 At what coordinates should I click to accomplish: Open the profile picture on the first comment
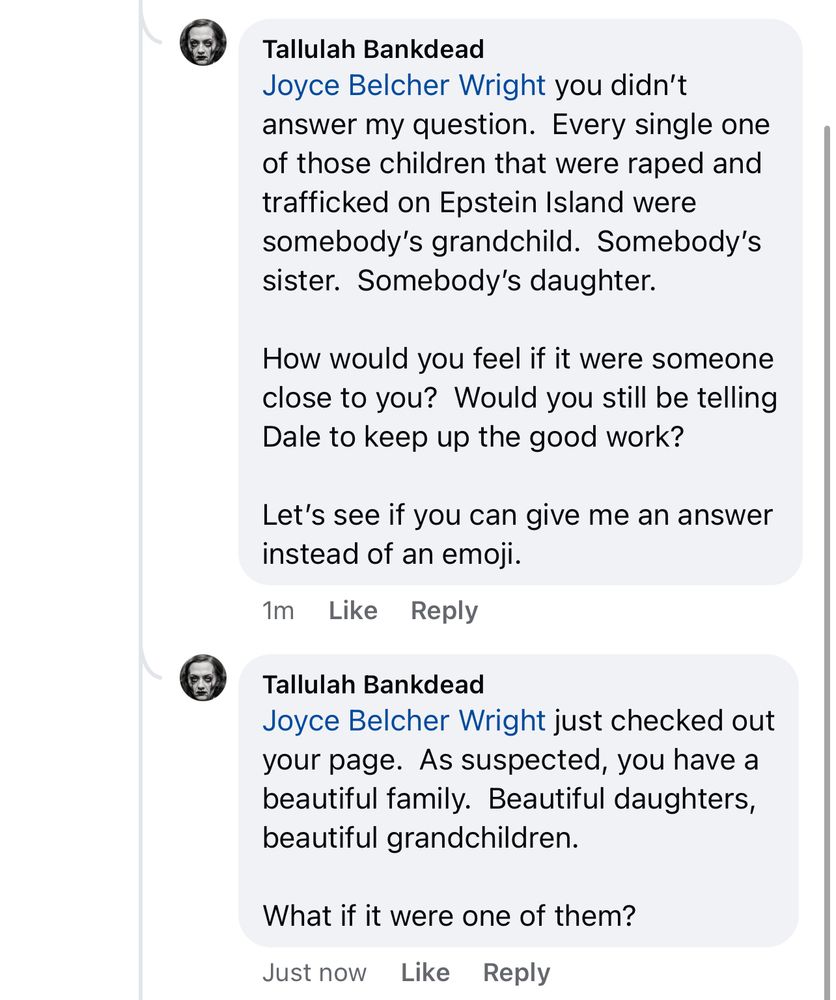point(203,43)
